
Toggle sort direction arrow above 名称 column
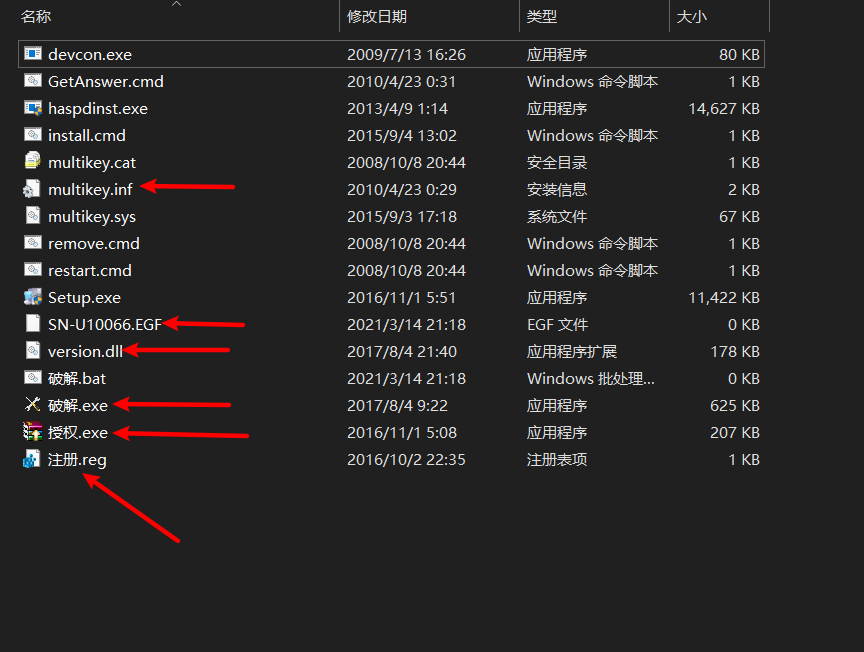[176, 3]
